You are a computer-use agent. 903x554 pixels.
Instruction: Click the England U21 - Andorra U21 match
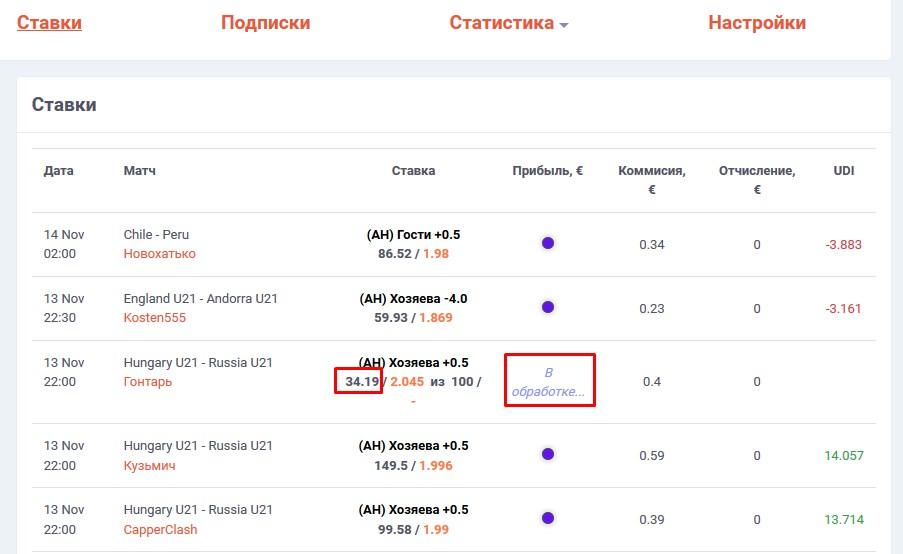(201, 299)
